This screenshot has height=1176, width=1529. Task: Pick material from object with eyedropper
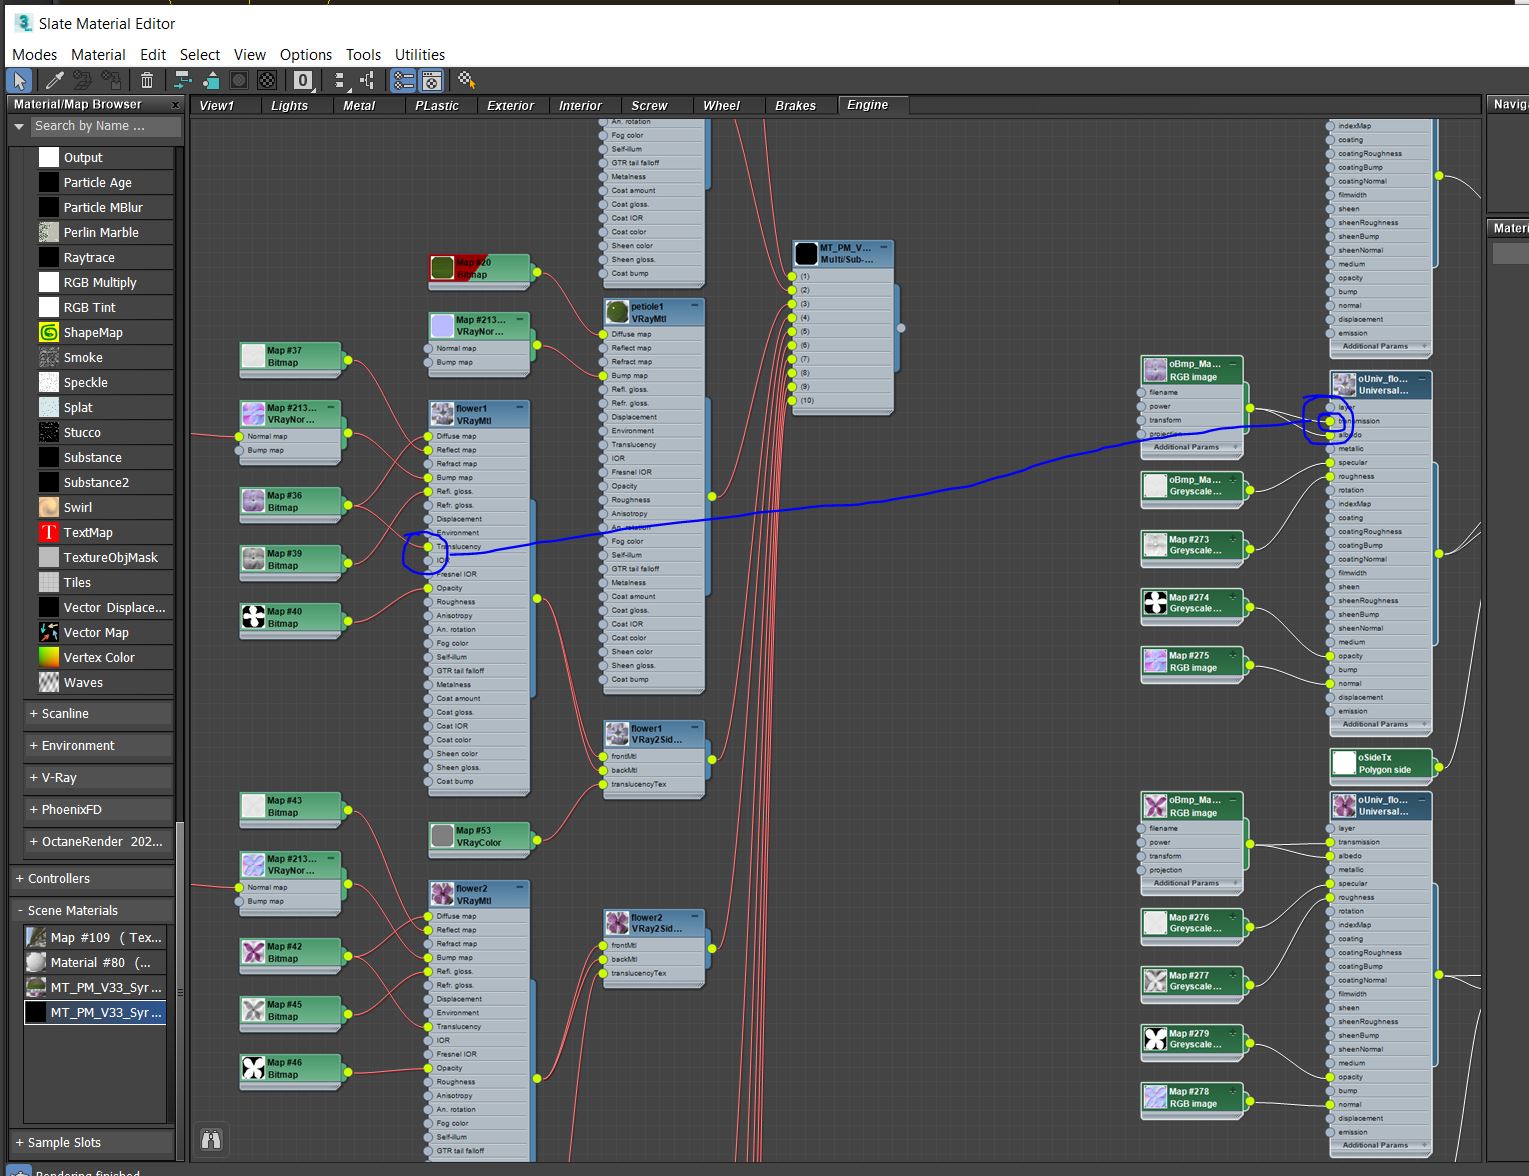coord(54,80)
